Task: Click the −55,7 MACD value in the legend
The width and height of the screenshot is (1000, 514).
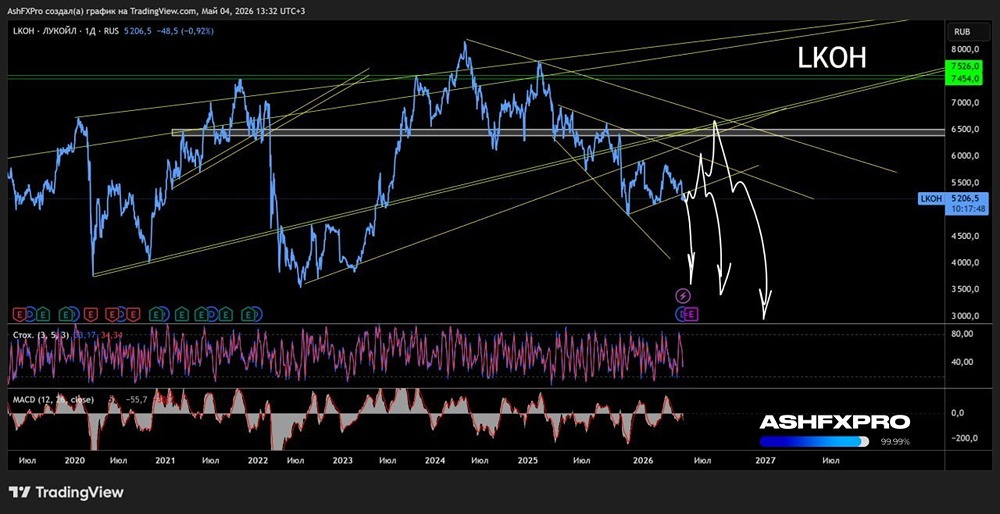Action: coord(137,399)
